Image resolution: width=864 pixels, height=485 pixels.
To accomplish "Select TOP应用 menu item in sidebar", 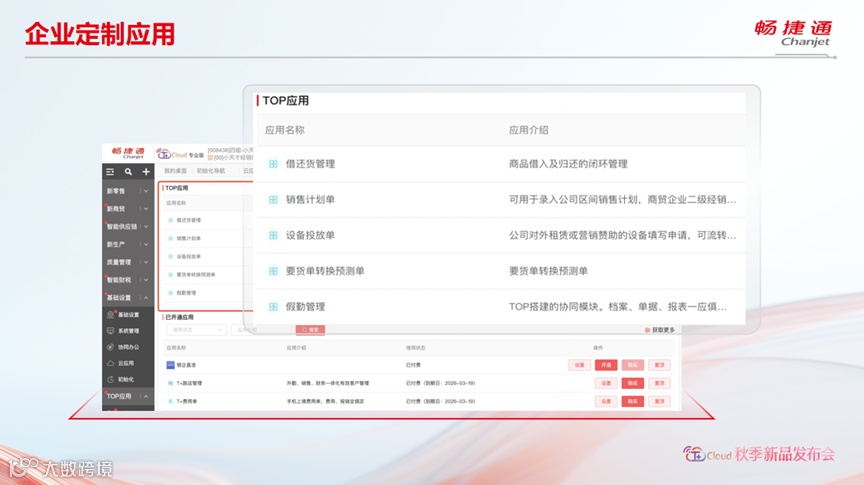I will [x=119, y=396].
